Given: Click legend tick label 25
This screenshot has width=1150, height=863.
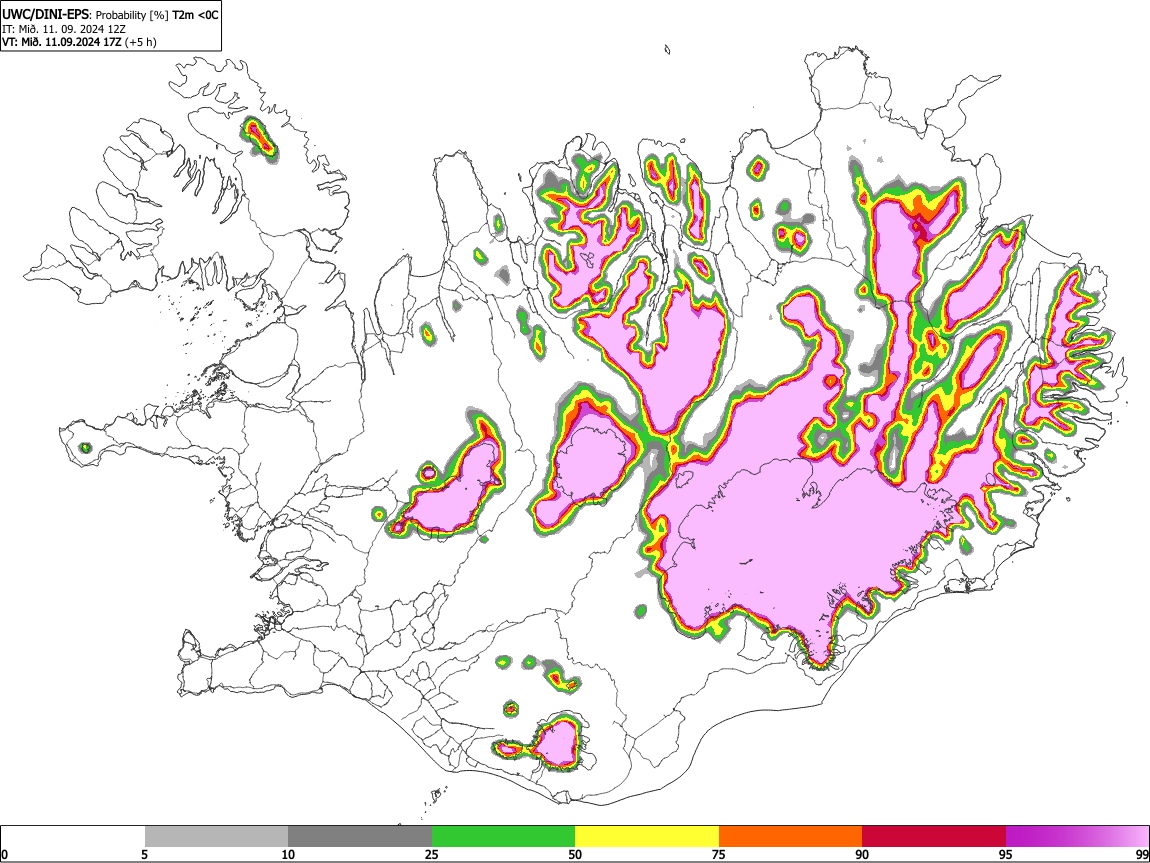Looking at the screenshot, I should [432, 854].
